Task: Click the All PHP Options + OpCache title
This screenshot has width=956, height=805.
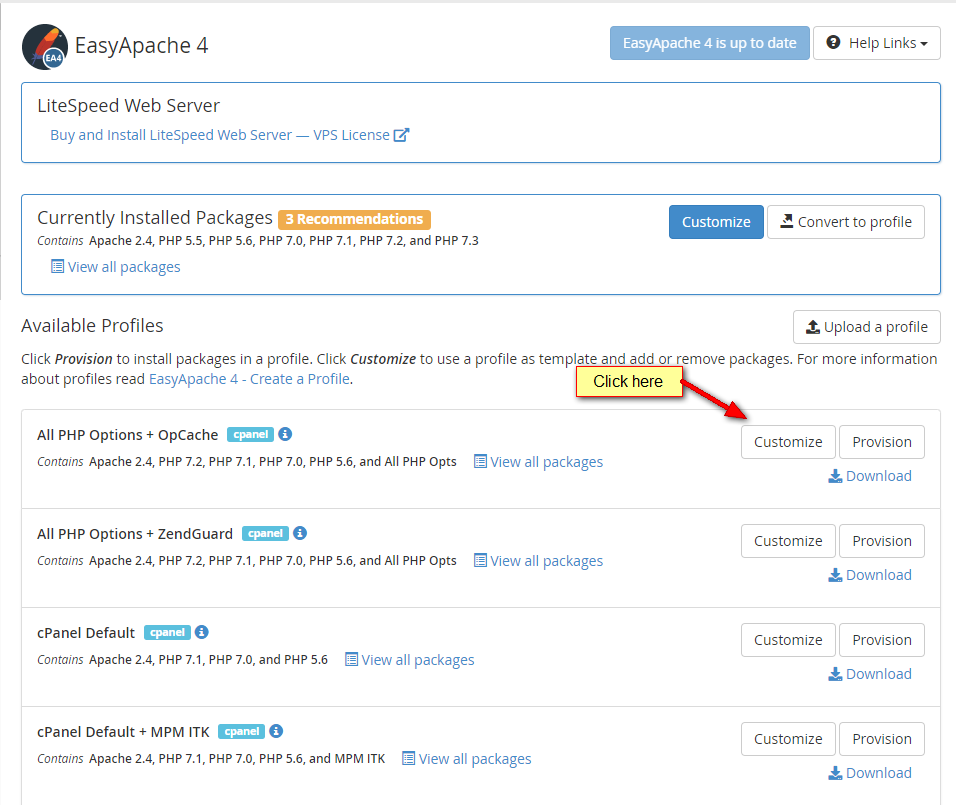Action: pyautogui.click(x=127, y=435)
